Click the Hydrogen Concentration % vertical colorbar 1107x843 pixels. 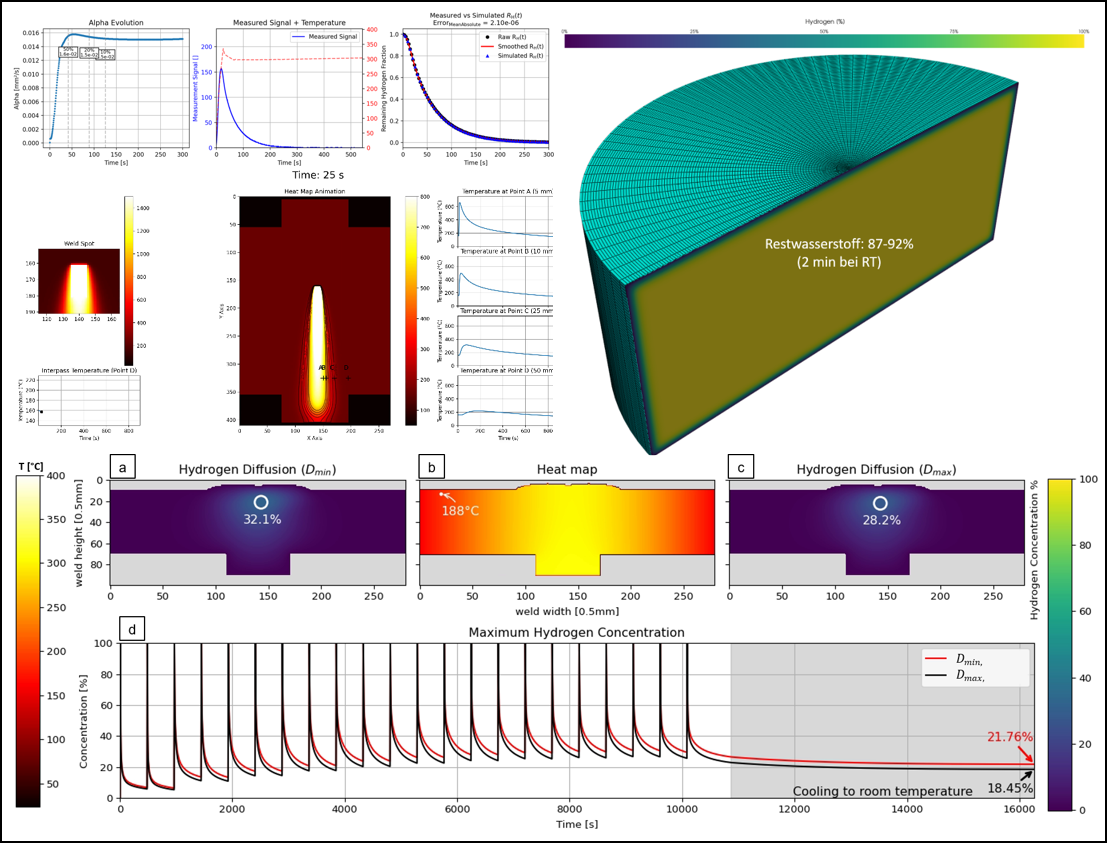click(1061, 645)
